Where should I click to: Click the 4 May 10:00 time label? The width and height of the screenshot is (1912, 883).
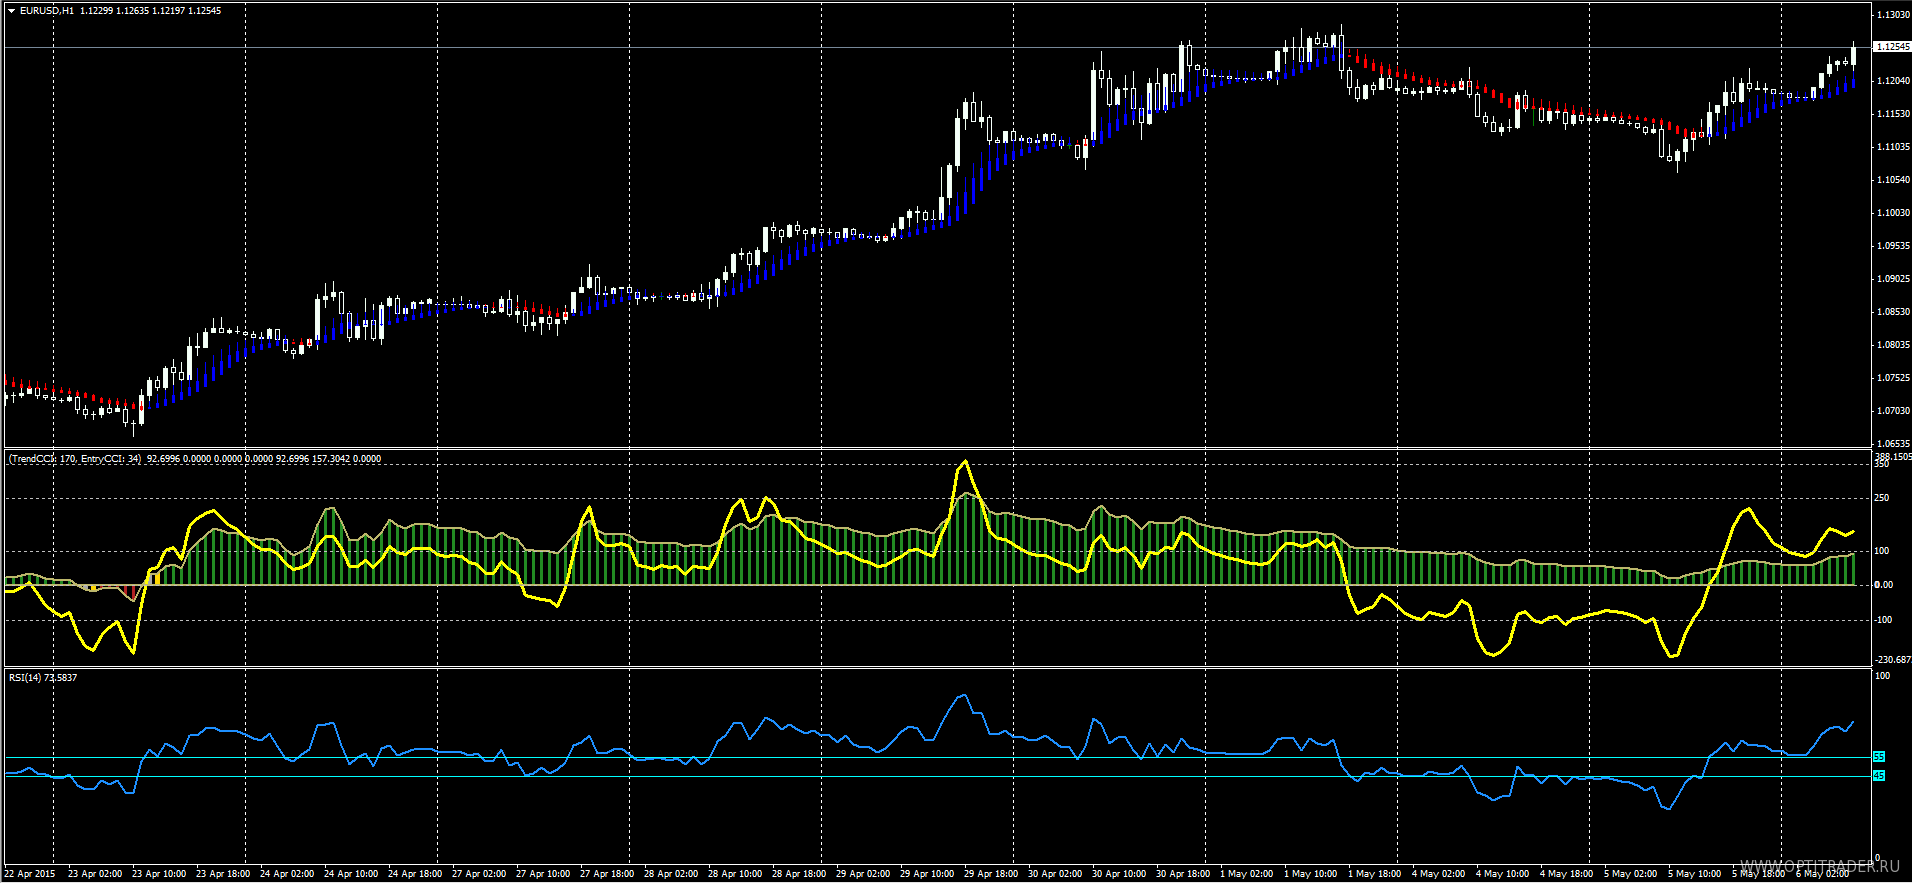click(x=1503, y=874)
